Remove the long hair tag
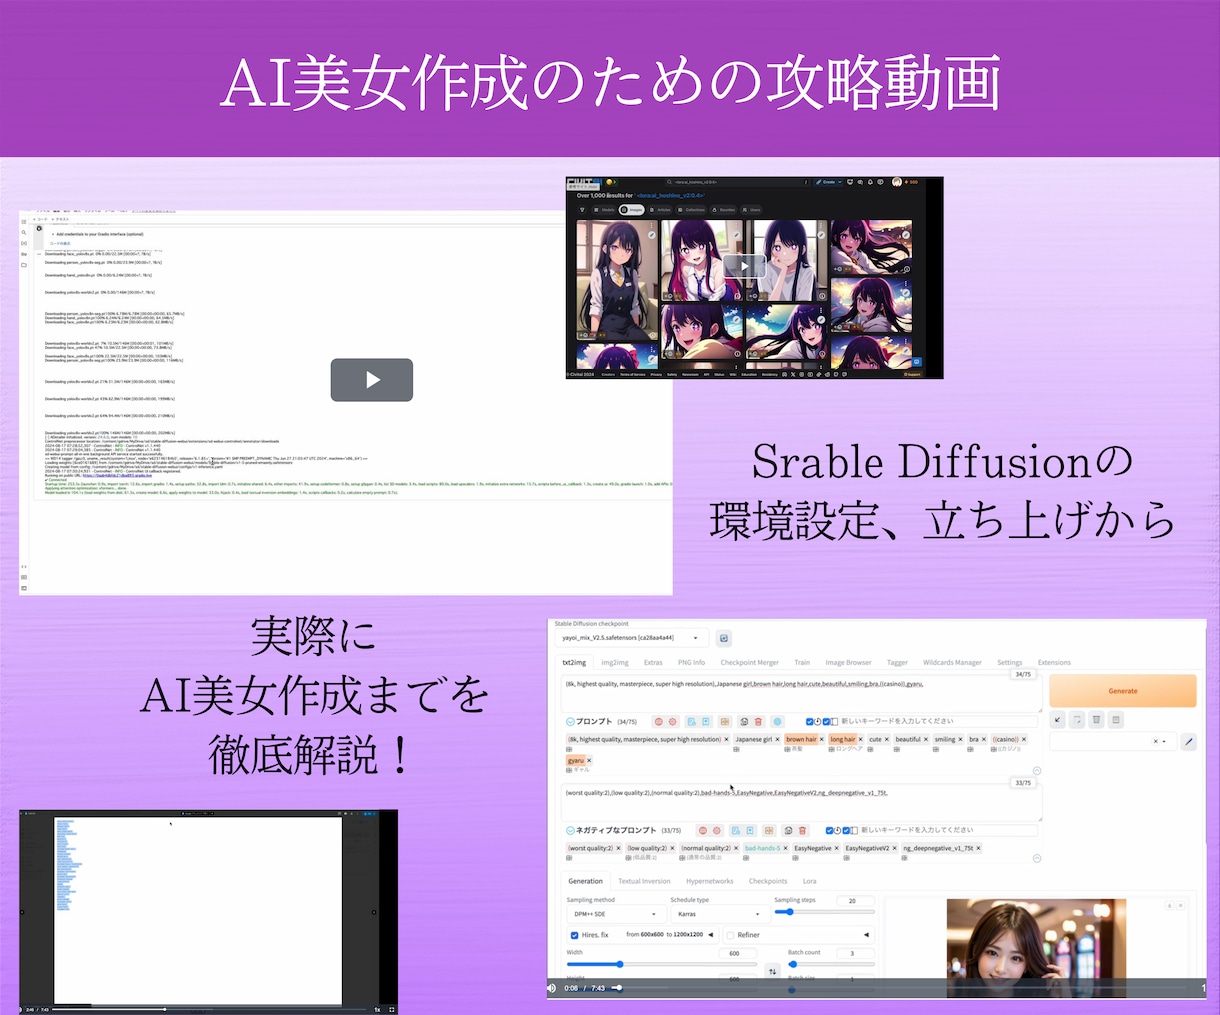Viewport: 1220px width, 1015px height. pos(861,739)
